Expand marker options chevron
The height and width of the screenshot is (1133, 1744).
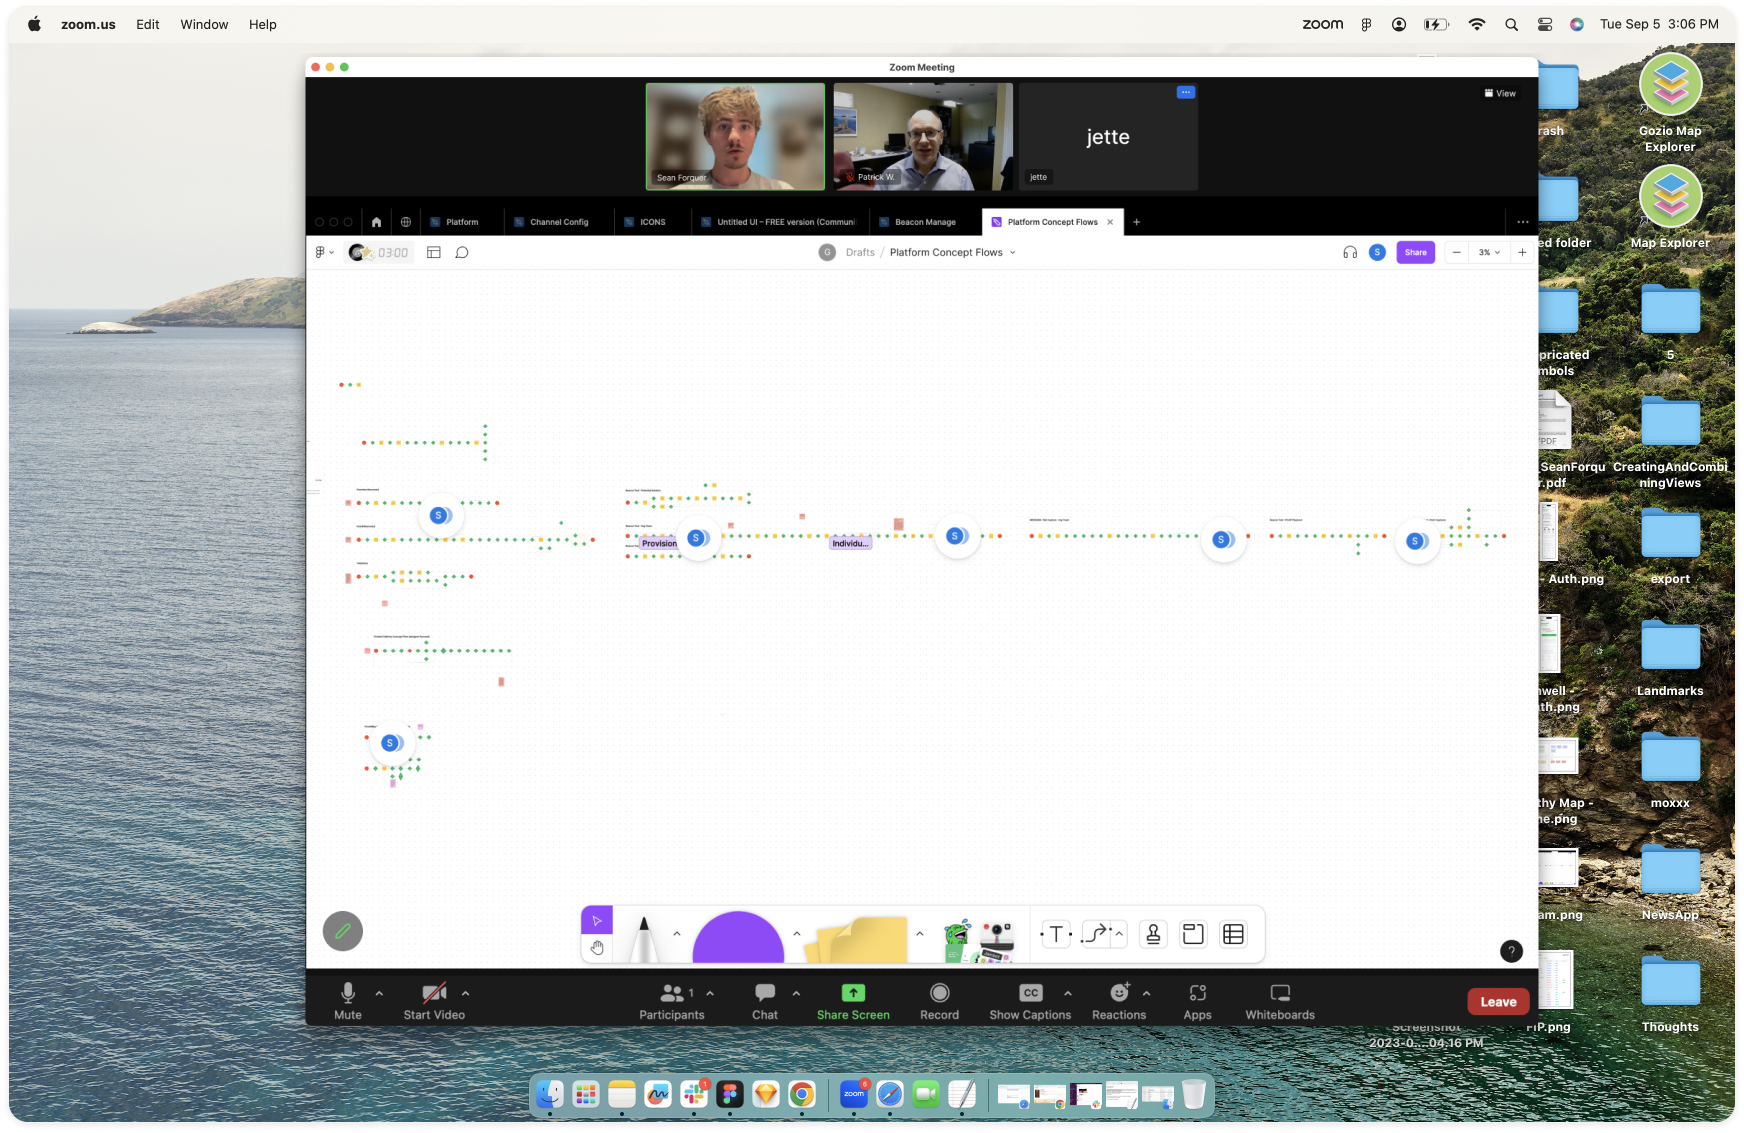(x=677, y=933)
